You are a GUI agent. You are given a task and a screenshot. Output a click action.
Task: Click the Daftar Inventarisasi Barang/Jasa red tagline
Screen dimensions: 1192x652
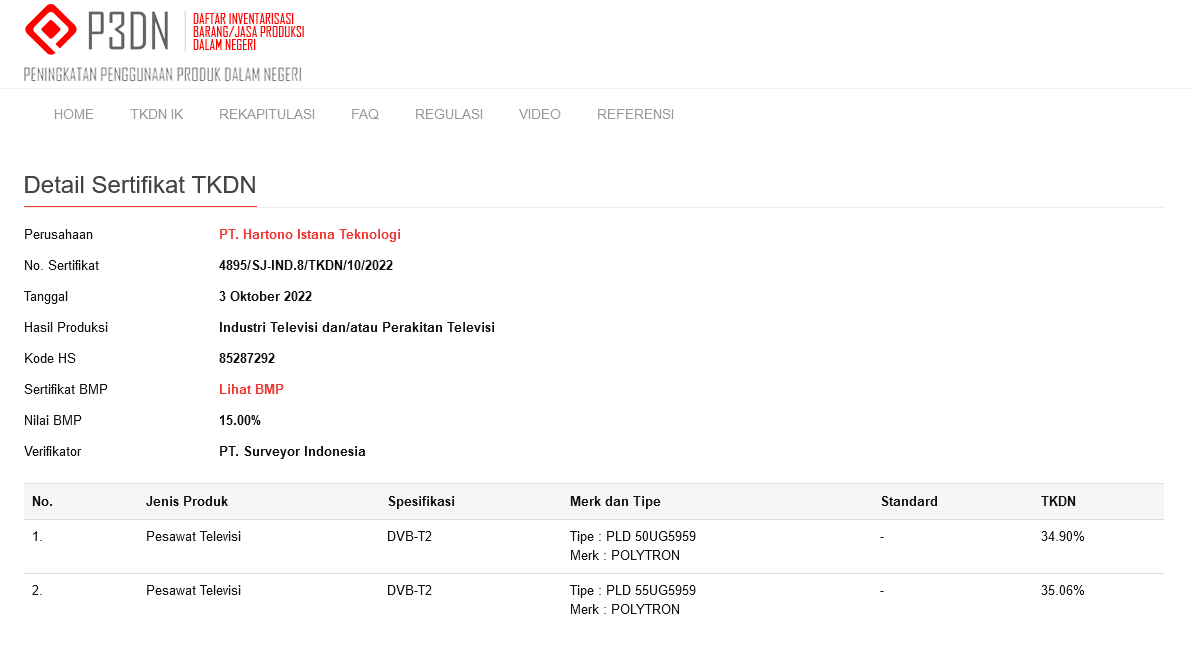pyautogui.click(x=248, y=32)
